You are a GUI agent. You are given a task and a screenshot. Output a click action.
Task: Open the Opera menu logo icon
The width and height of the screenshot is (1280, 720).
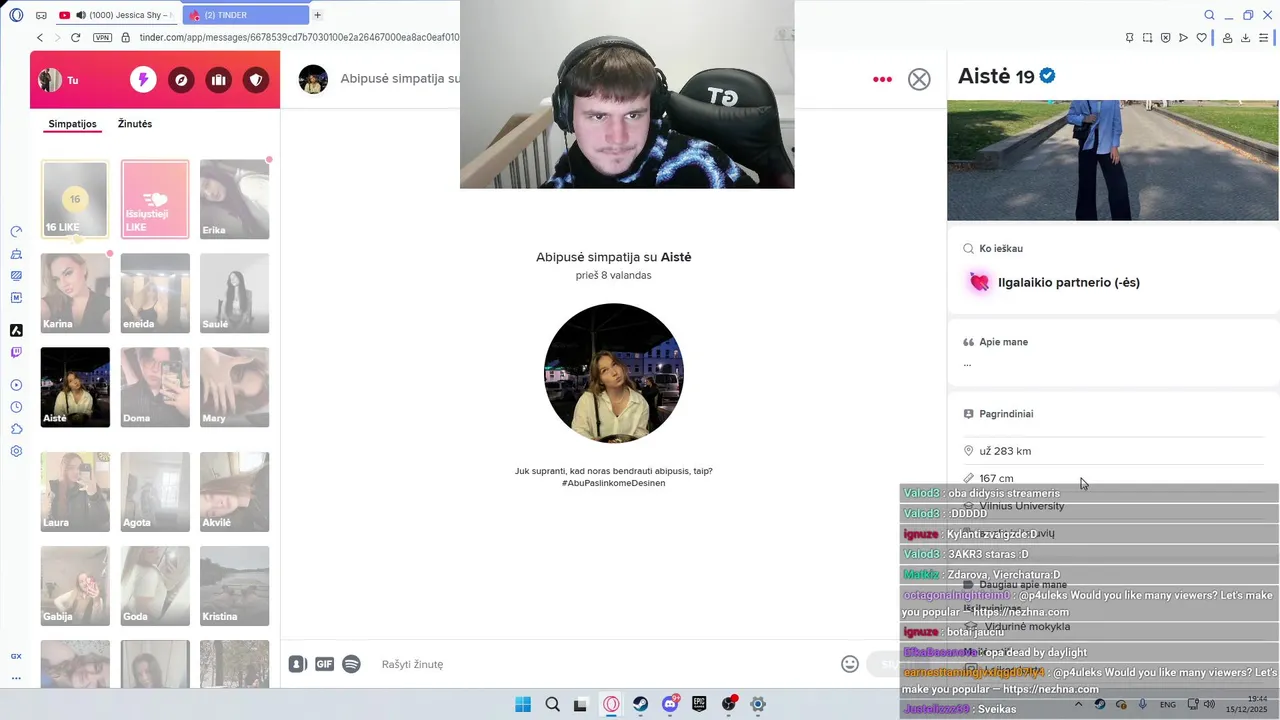pyautogui.click(x=16, y=15)
